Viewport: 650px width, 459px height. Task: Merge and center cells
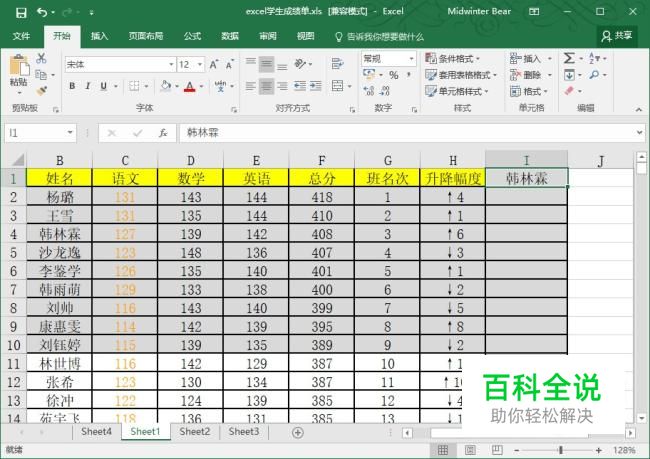[x=338, y=86]
